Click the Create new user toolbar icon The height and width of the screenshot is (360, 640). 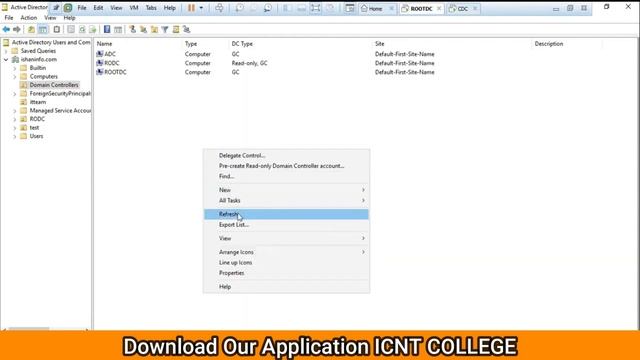pos(132,29)
